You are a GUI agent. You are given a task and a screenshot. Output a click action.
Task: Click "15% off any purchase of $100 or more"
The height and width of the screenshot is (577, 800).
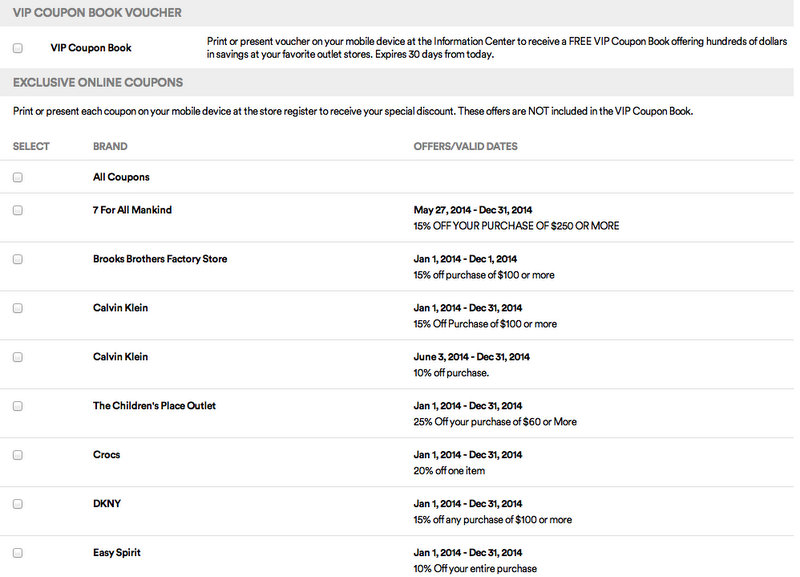pos(493,520)
